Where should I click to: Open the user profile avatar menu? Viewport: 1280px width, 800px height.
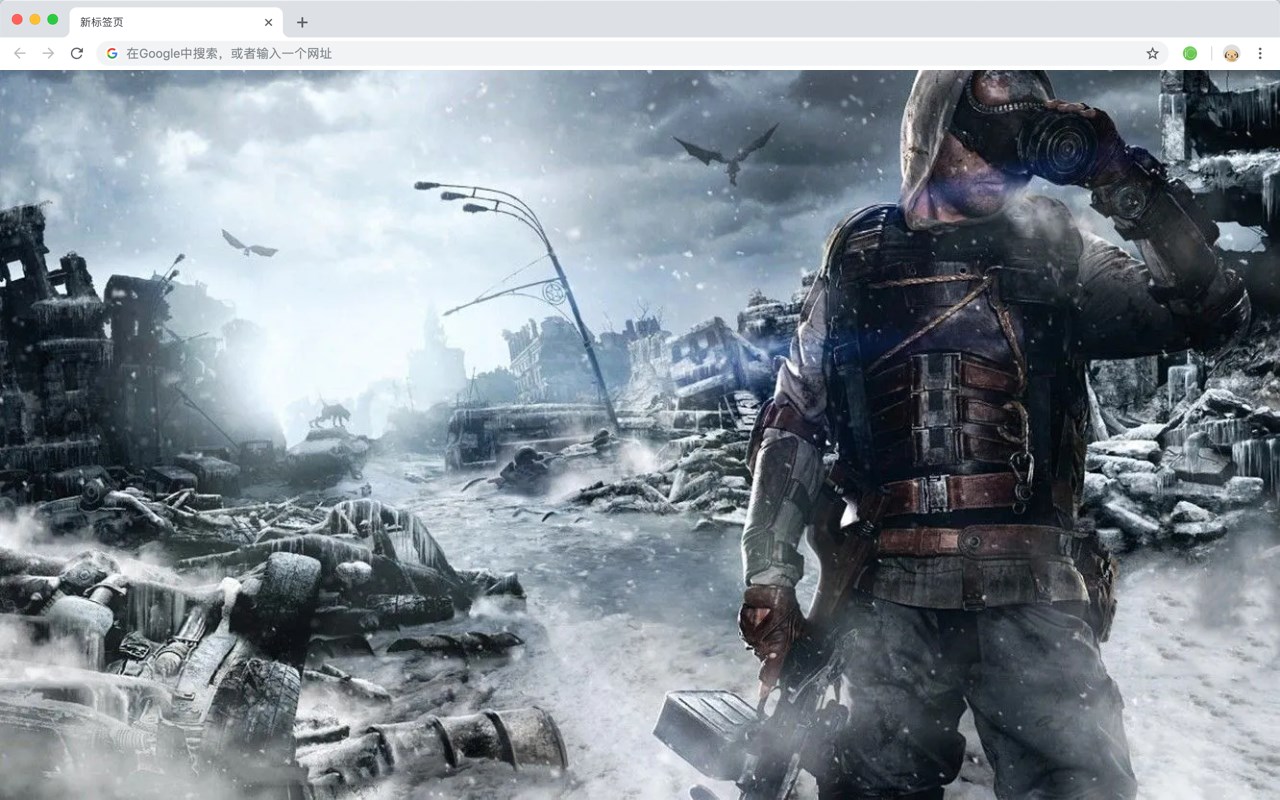(1232, 53)
